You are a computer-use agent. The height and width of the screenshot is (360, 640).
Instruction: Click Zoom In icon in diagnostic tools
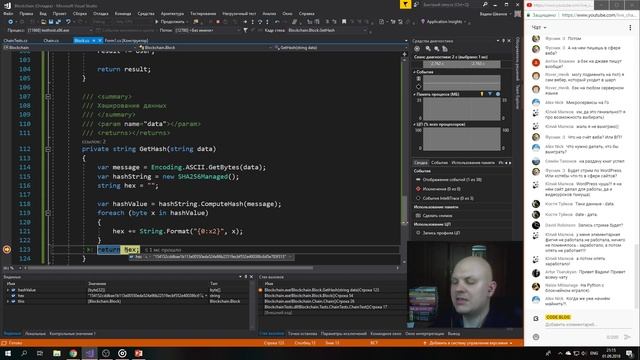428,49
